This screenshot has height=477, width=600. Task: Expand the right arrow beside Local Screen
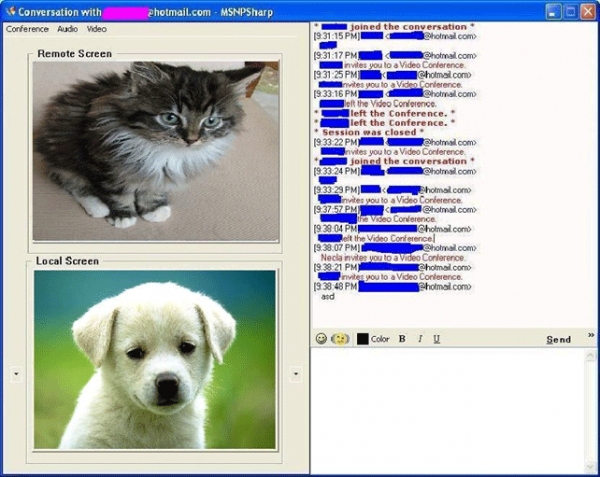tap(295, 373)
